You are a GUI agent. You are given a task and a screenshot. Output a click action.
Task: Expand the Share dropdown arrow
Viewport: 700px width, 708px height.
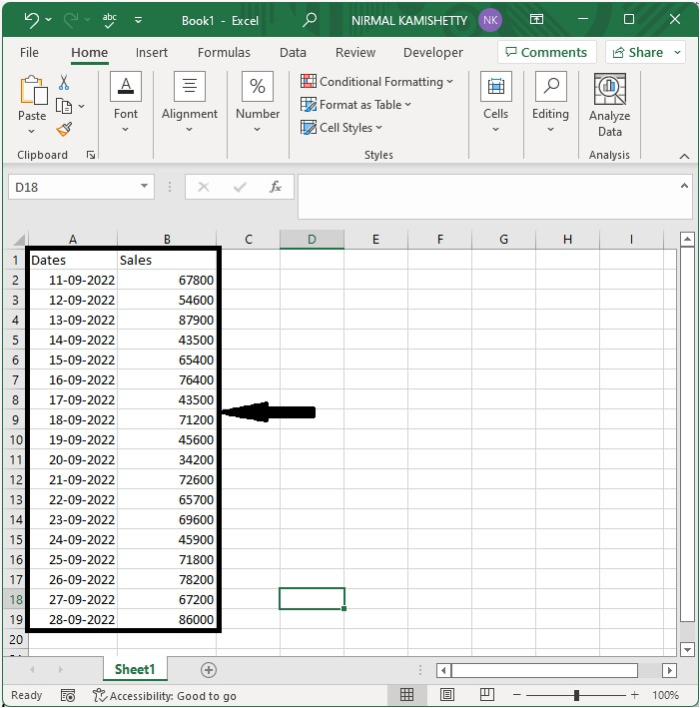677,52
